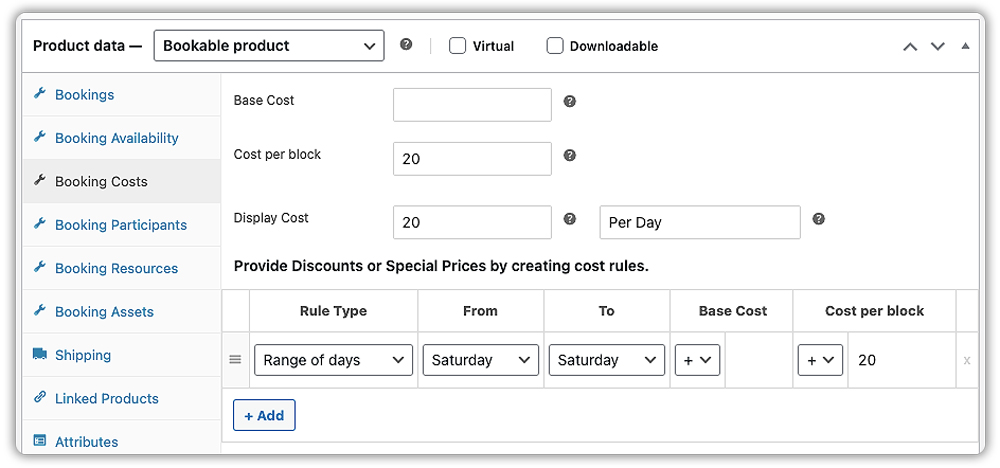The height and width of the screenshot is (468, 1000).
Task: Click help icon beside Display Cost 20 field
Action: (570, 219)
